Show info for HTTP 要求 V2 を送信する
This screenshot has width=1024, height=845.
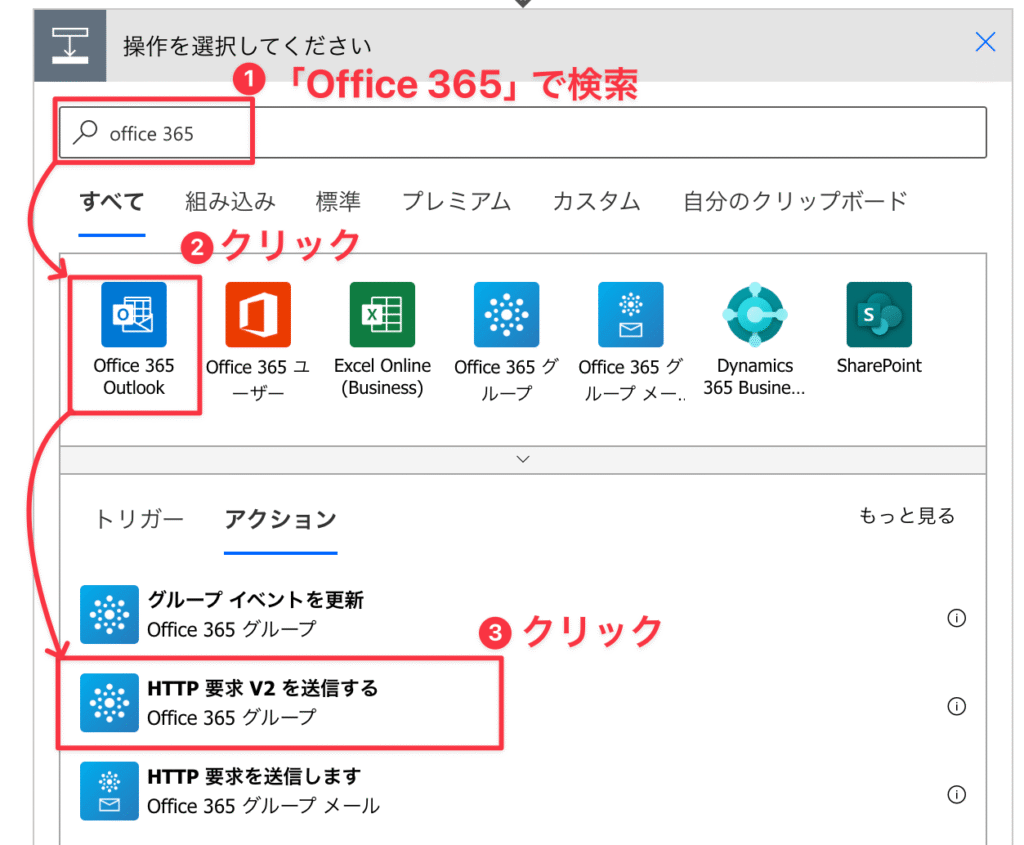pos(956,706)
